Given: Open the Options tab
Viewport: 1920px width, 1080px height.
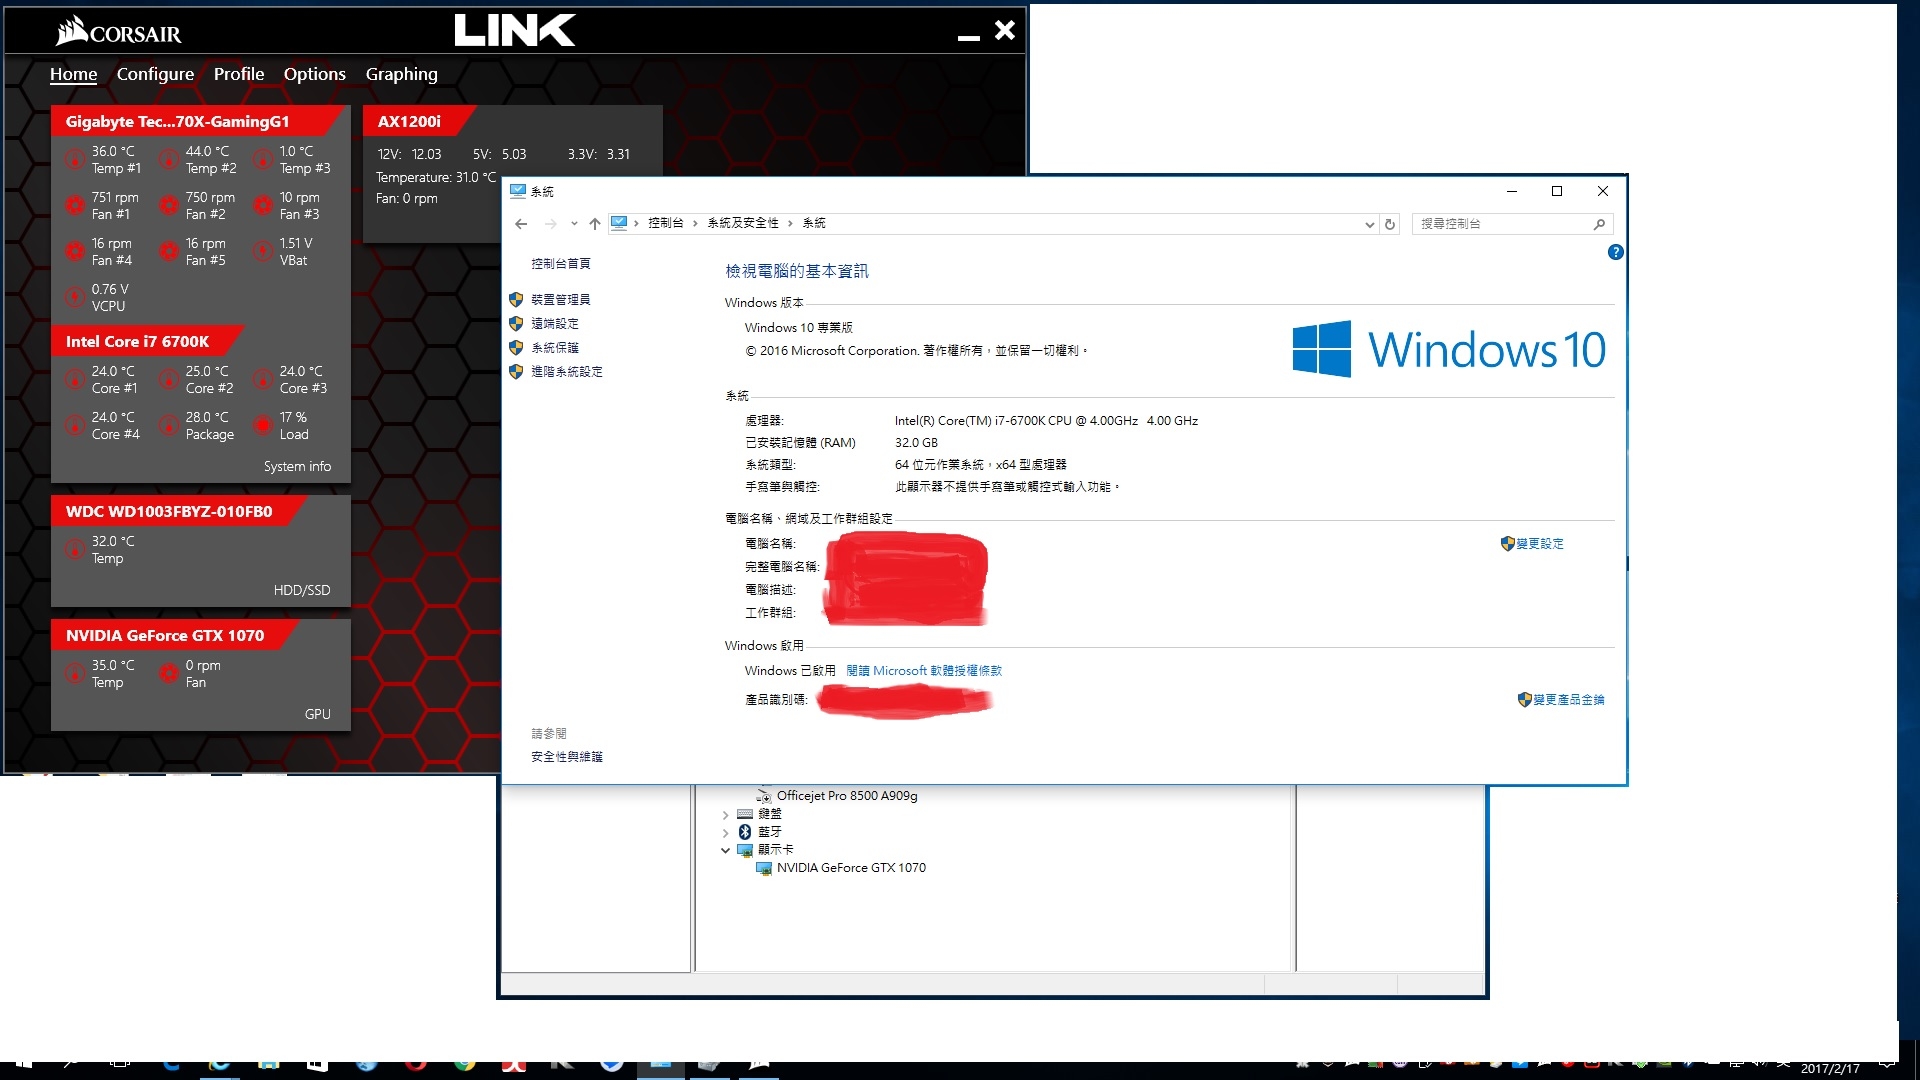Looking at the screenshot, I should (315, 74).
